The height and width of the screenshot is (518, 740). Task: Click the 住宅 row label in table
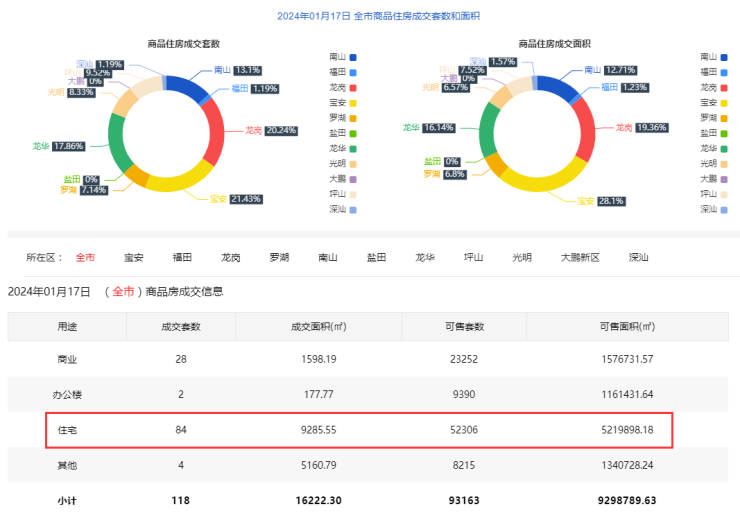[67, 429]
